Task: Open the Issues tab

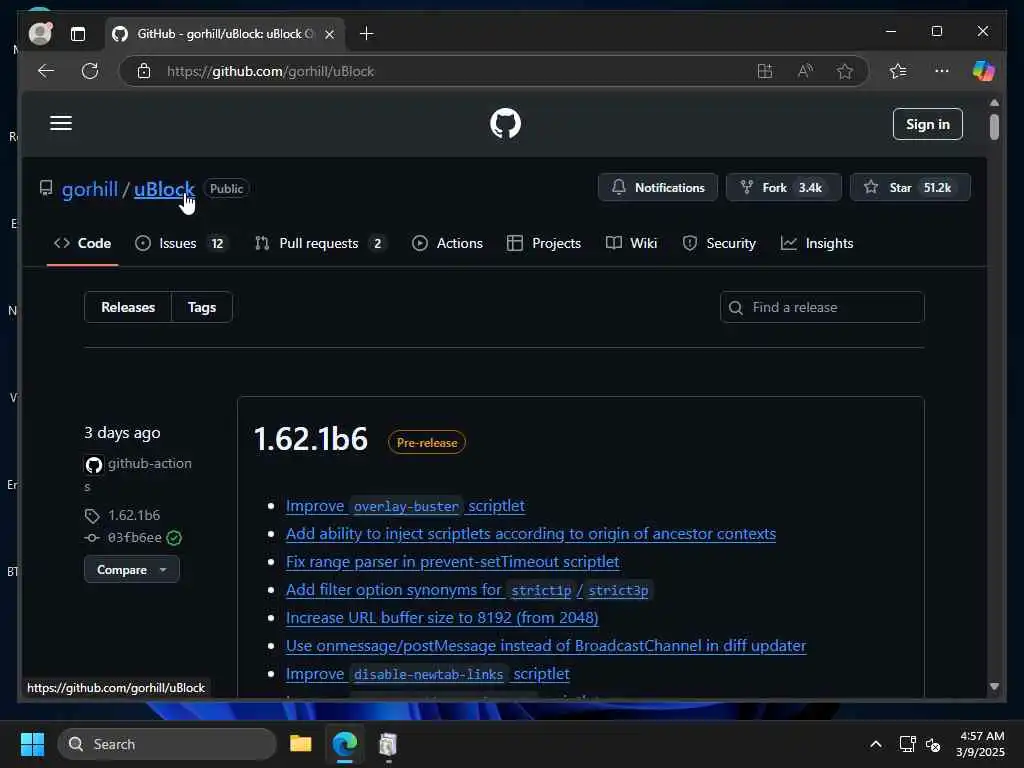Action: tap(180, 243)
